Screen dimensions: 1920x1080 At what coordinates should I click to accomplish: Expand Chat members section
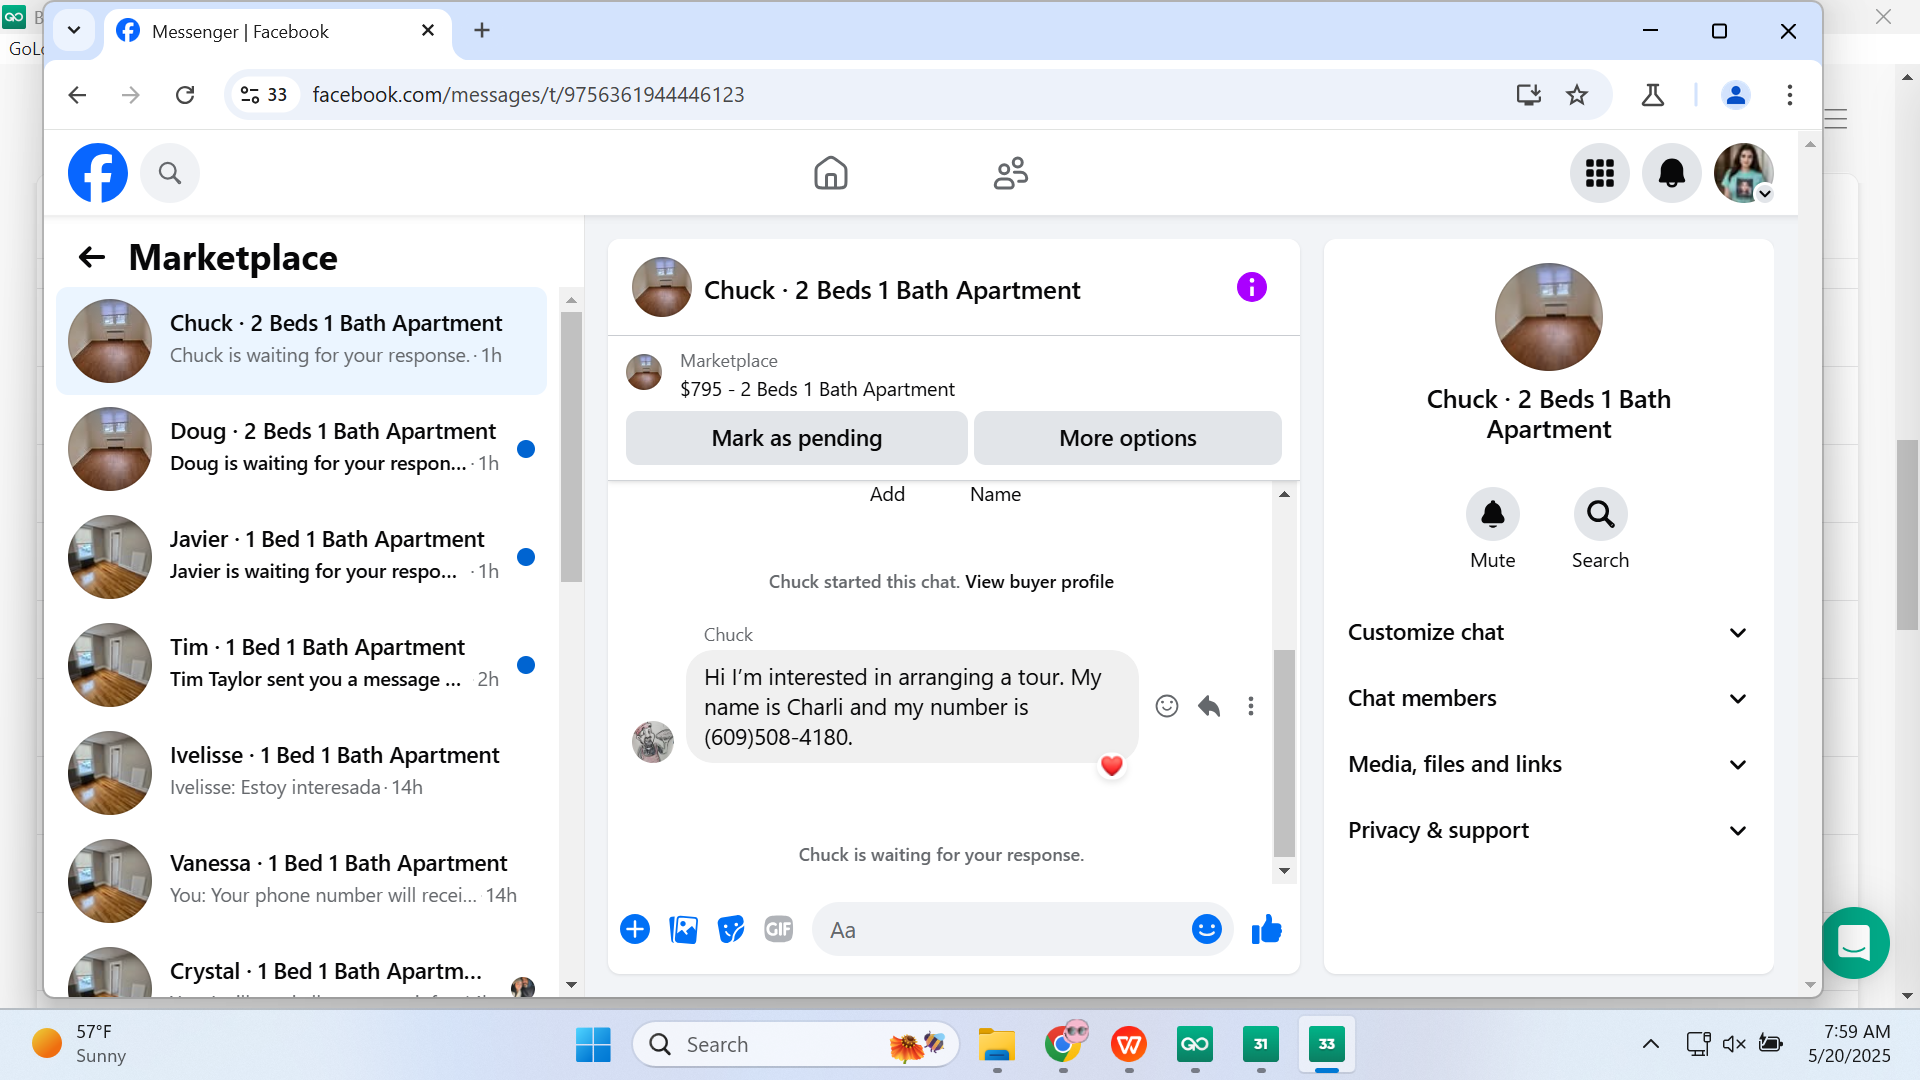[x=1547, y=699]
